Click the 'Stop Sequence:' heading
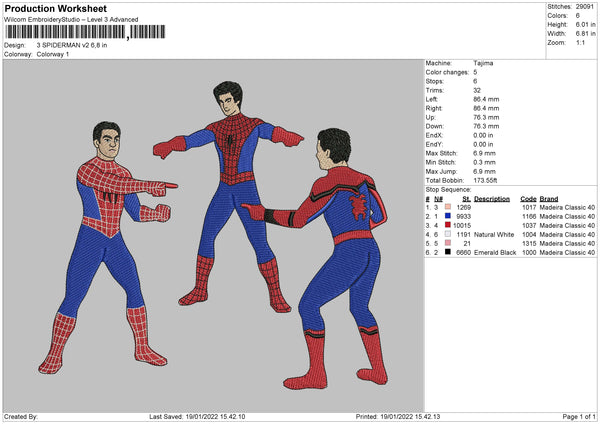The image size is (600, 424). 448,189
